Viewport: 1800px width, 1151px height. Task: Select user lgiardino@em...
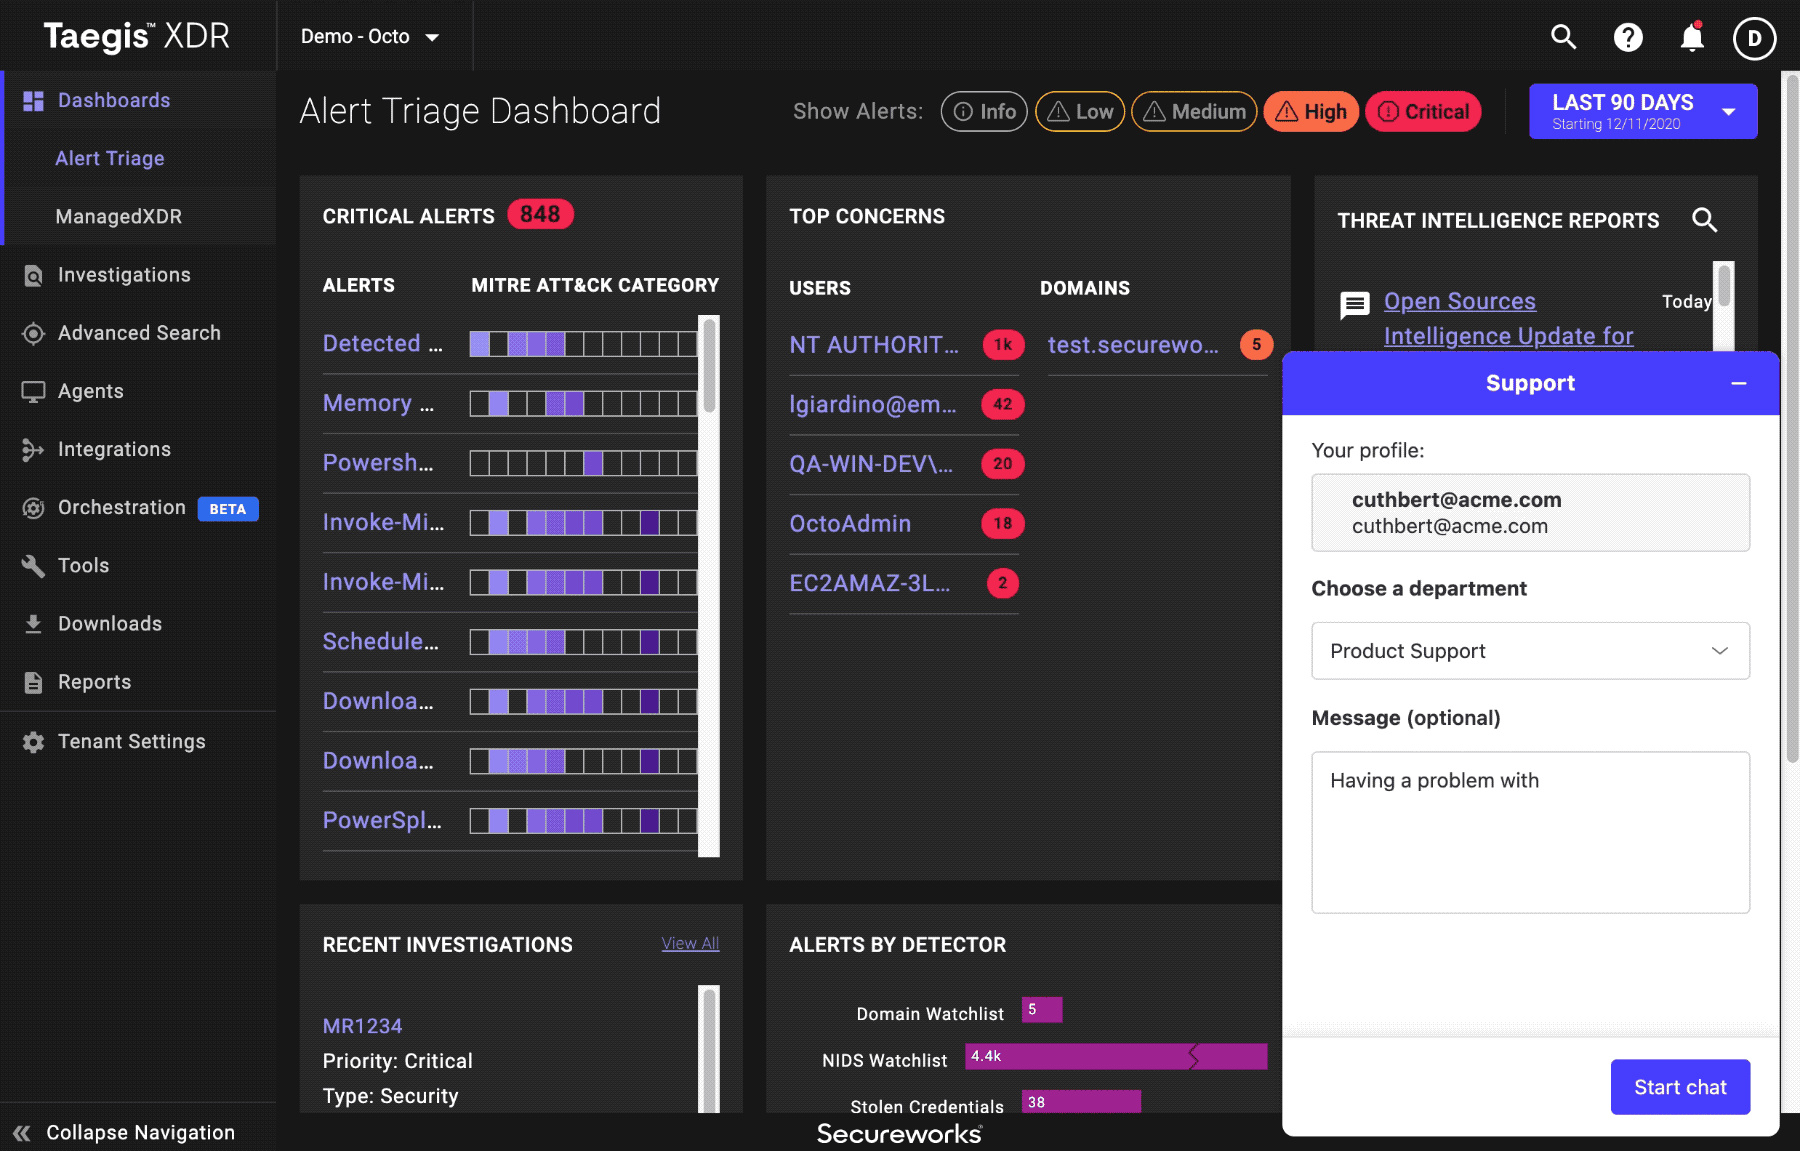click(873, 404)
